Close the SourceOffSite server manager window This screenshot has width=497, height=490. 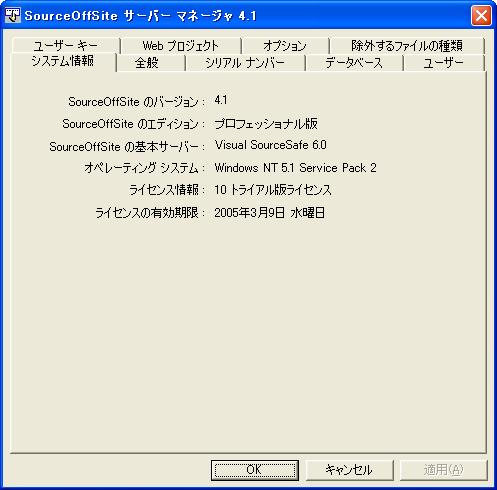point(481,16)
